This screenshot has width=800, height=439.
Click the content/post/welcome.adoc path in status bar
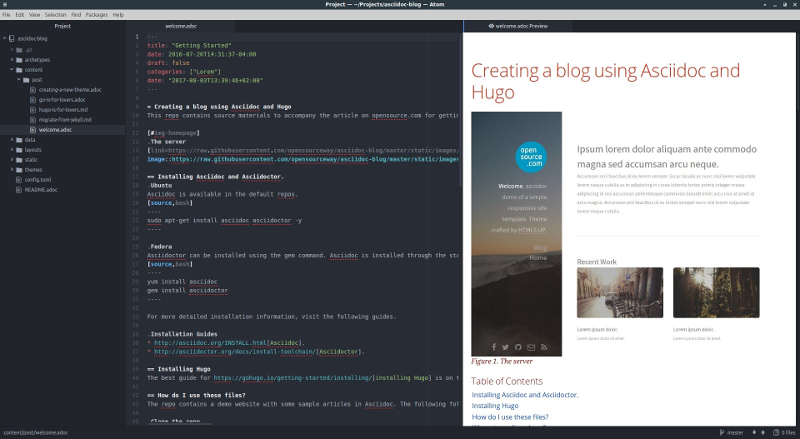click(36, 432)
